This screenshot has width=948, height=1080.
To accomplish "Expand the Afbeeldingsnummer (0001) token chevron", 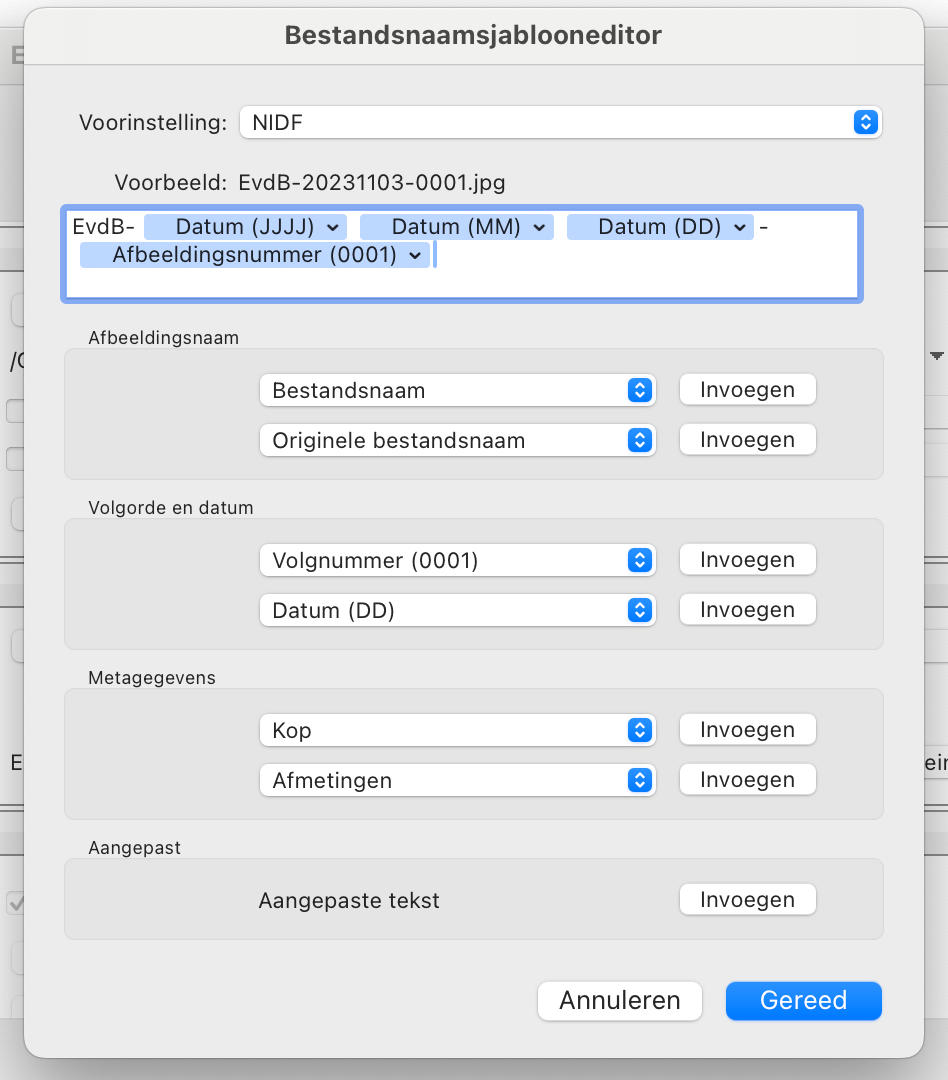I will (415, 256).
